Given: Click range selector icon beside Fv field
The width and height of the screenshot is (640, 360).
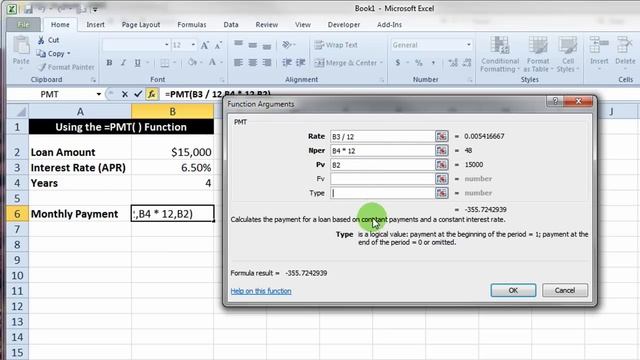Looking at the screenshot, I should [442, 179].
